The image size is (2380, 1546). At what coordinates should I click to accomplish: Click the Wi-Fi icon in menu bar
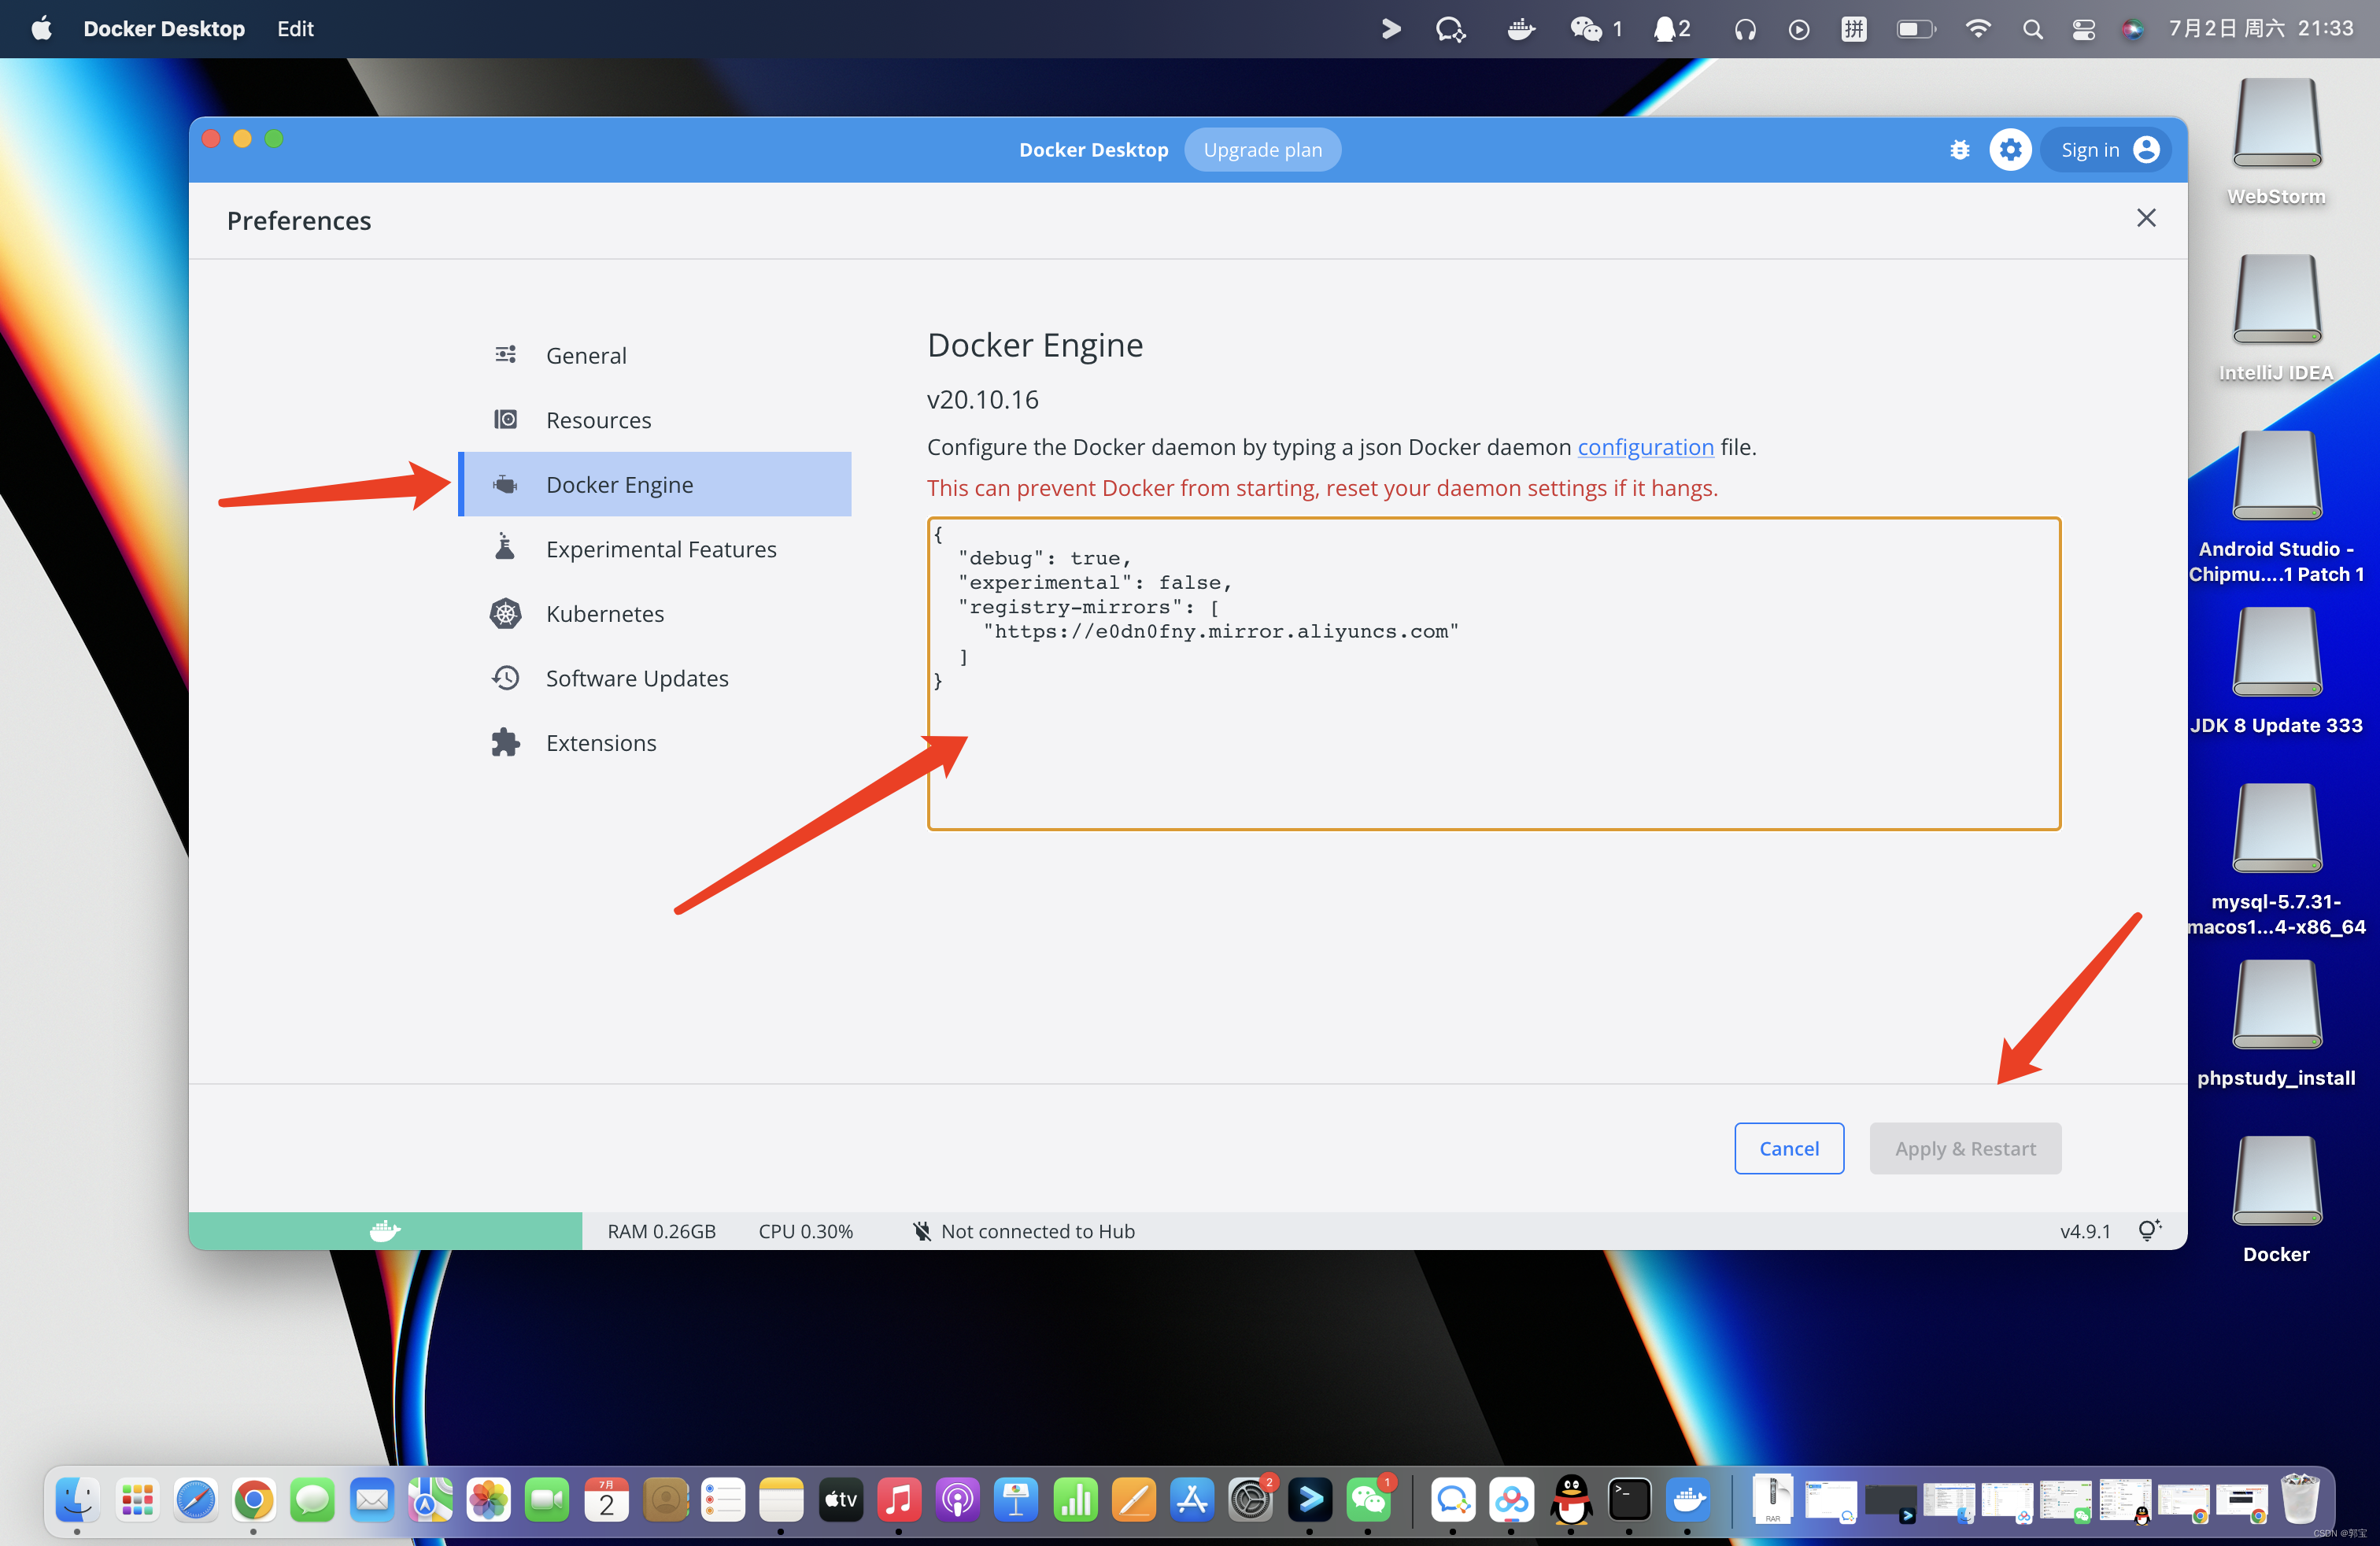coord(1977,29)
